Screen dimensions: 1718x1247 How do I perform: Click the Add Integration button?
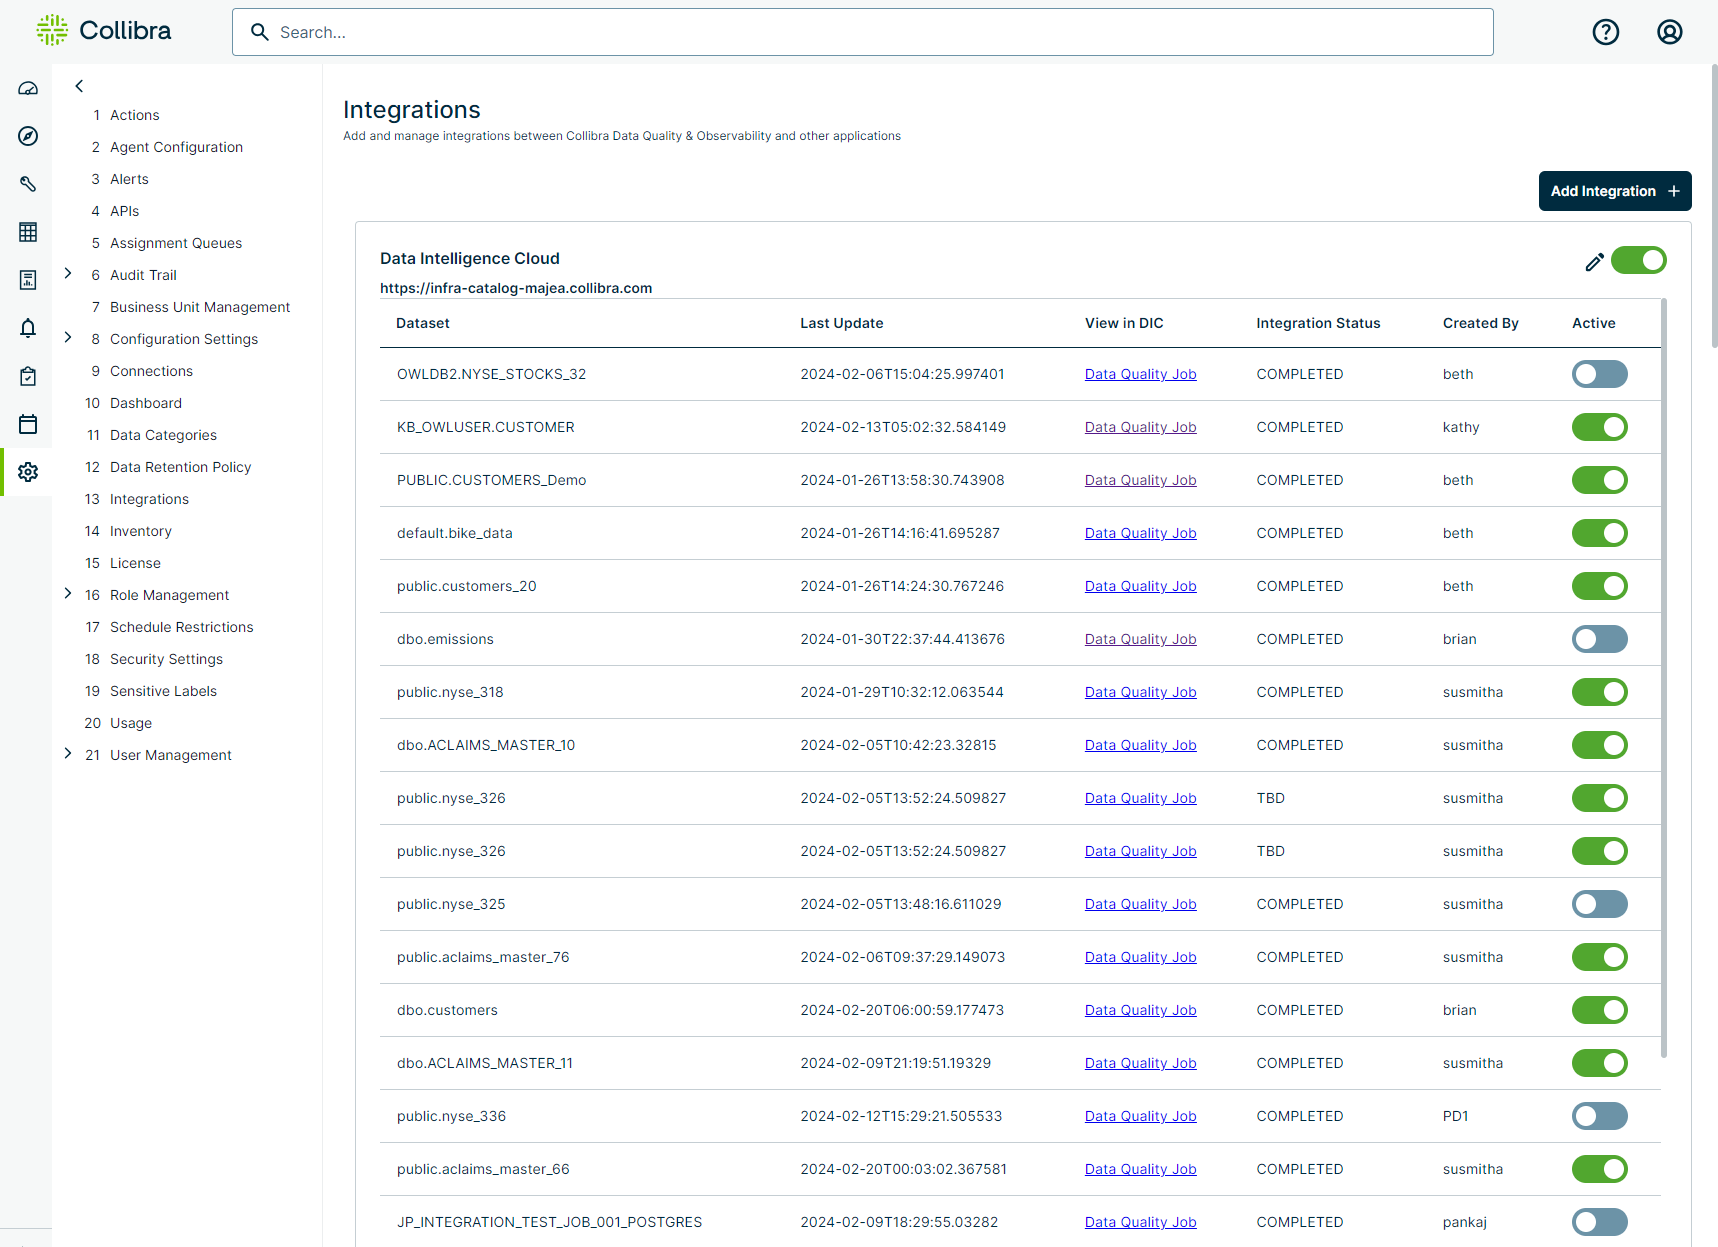pos(1614,191)
